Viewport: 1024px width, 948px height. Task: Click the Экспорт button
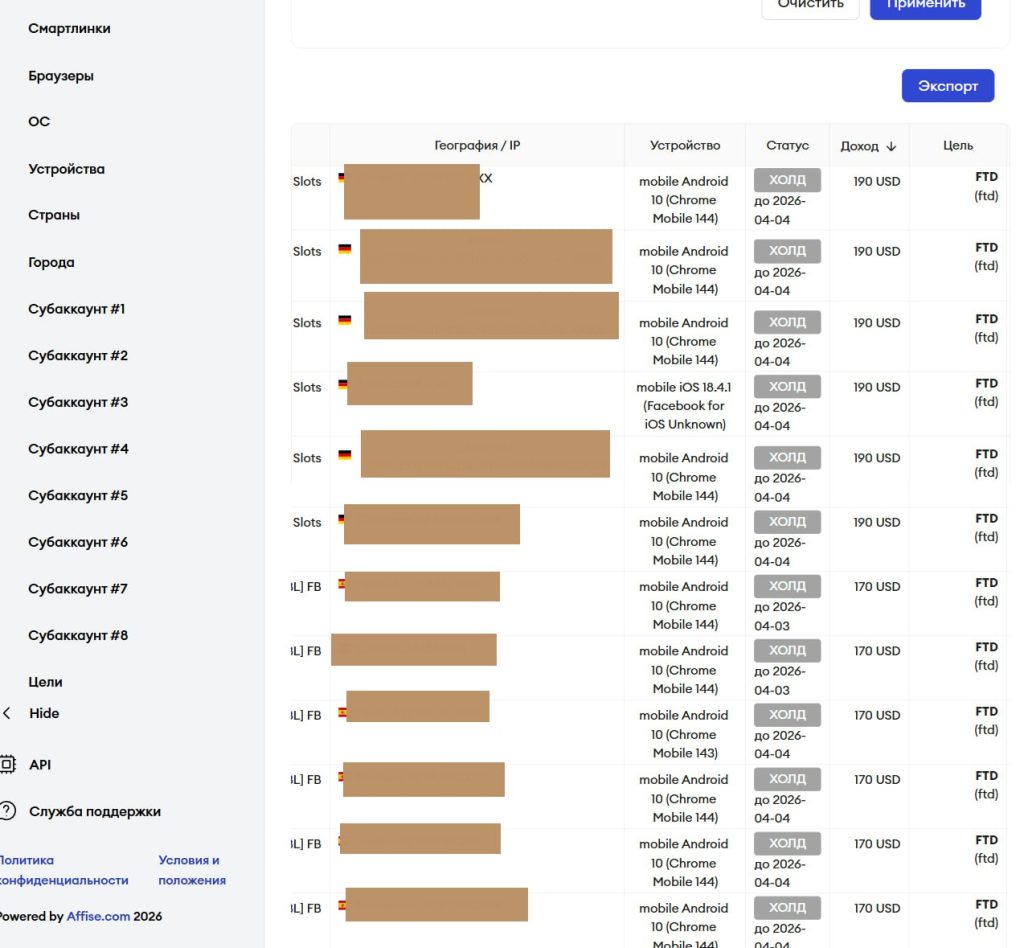click(x=947, y=86)
